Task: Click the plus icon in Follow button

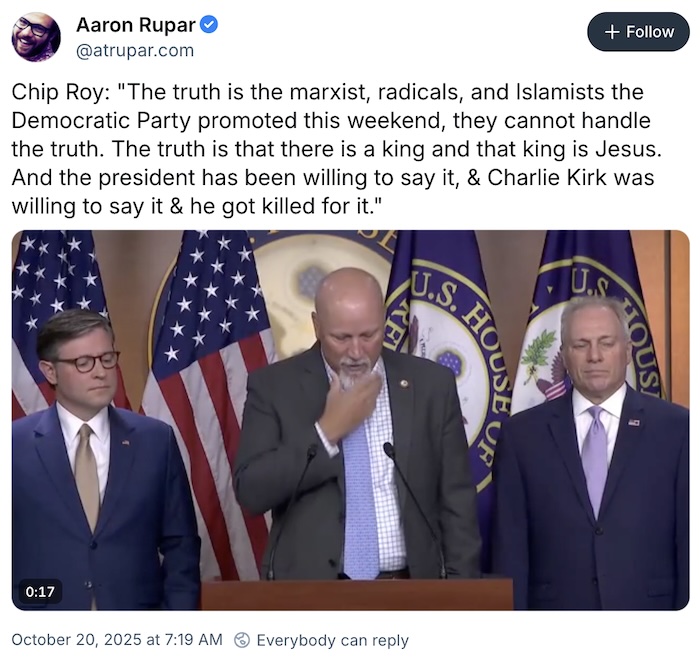Action: 613,32
